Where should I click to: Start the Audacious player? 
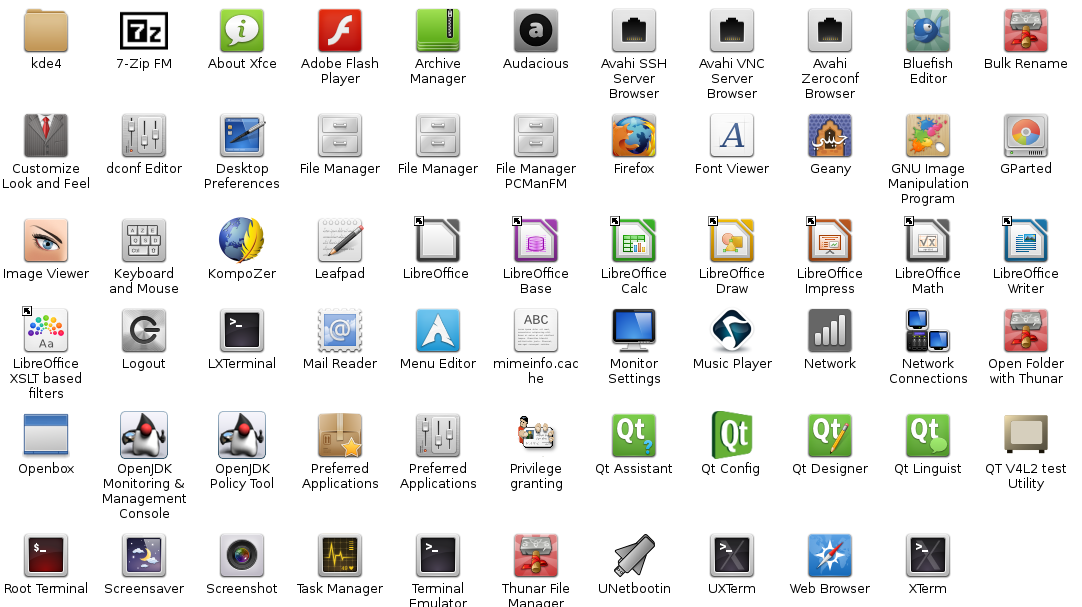tap(535, 31)
